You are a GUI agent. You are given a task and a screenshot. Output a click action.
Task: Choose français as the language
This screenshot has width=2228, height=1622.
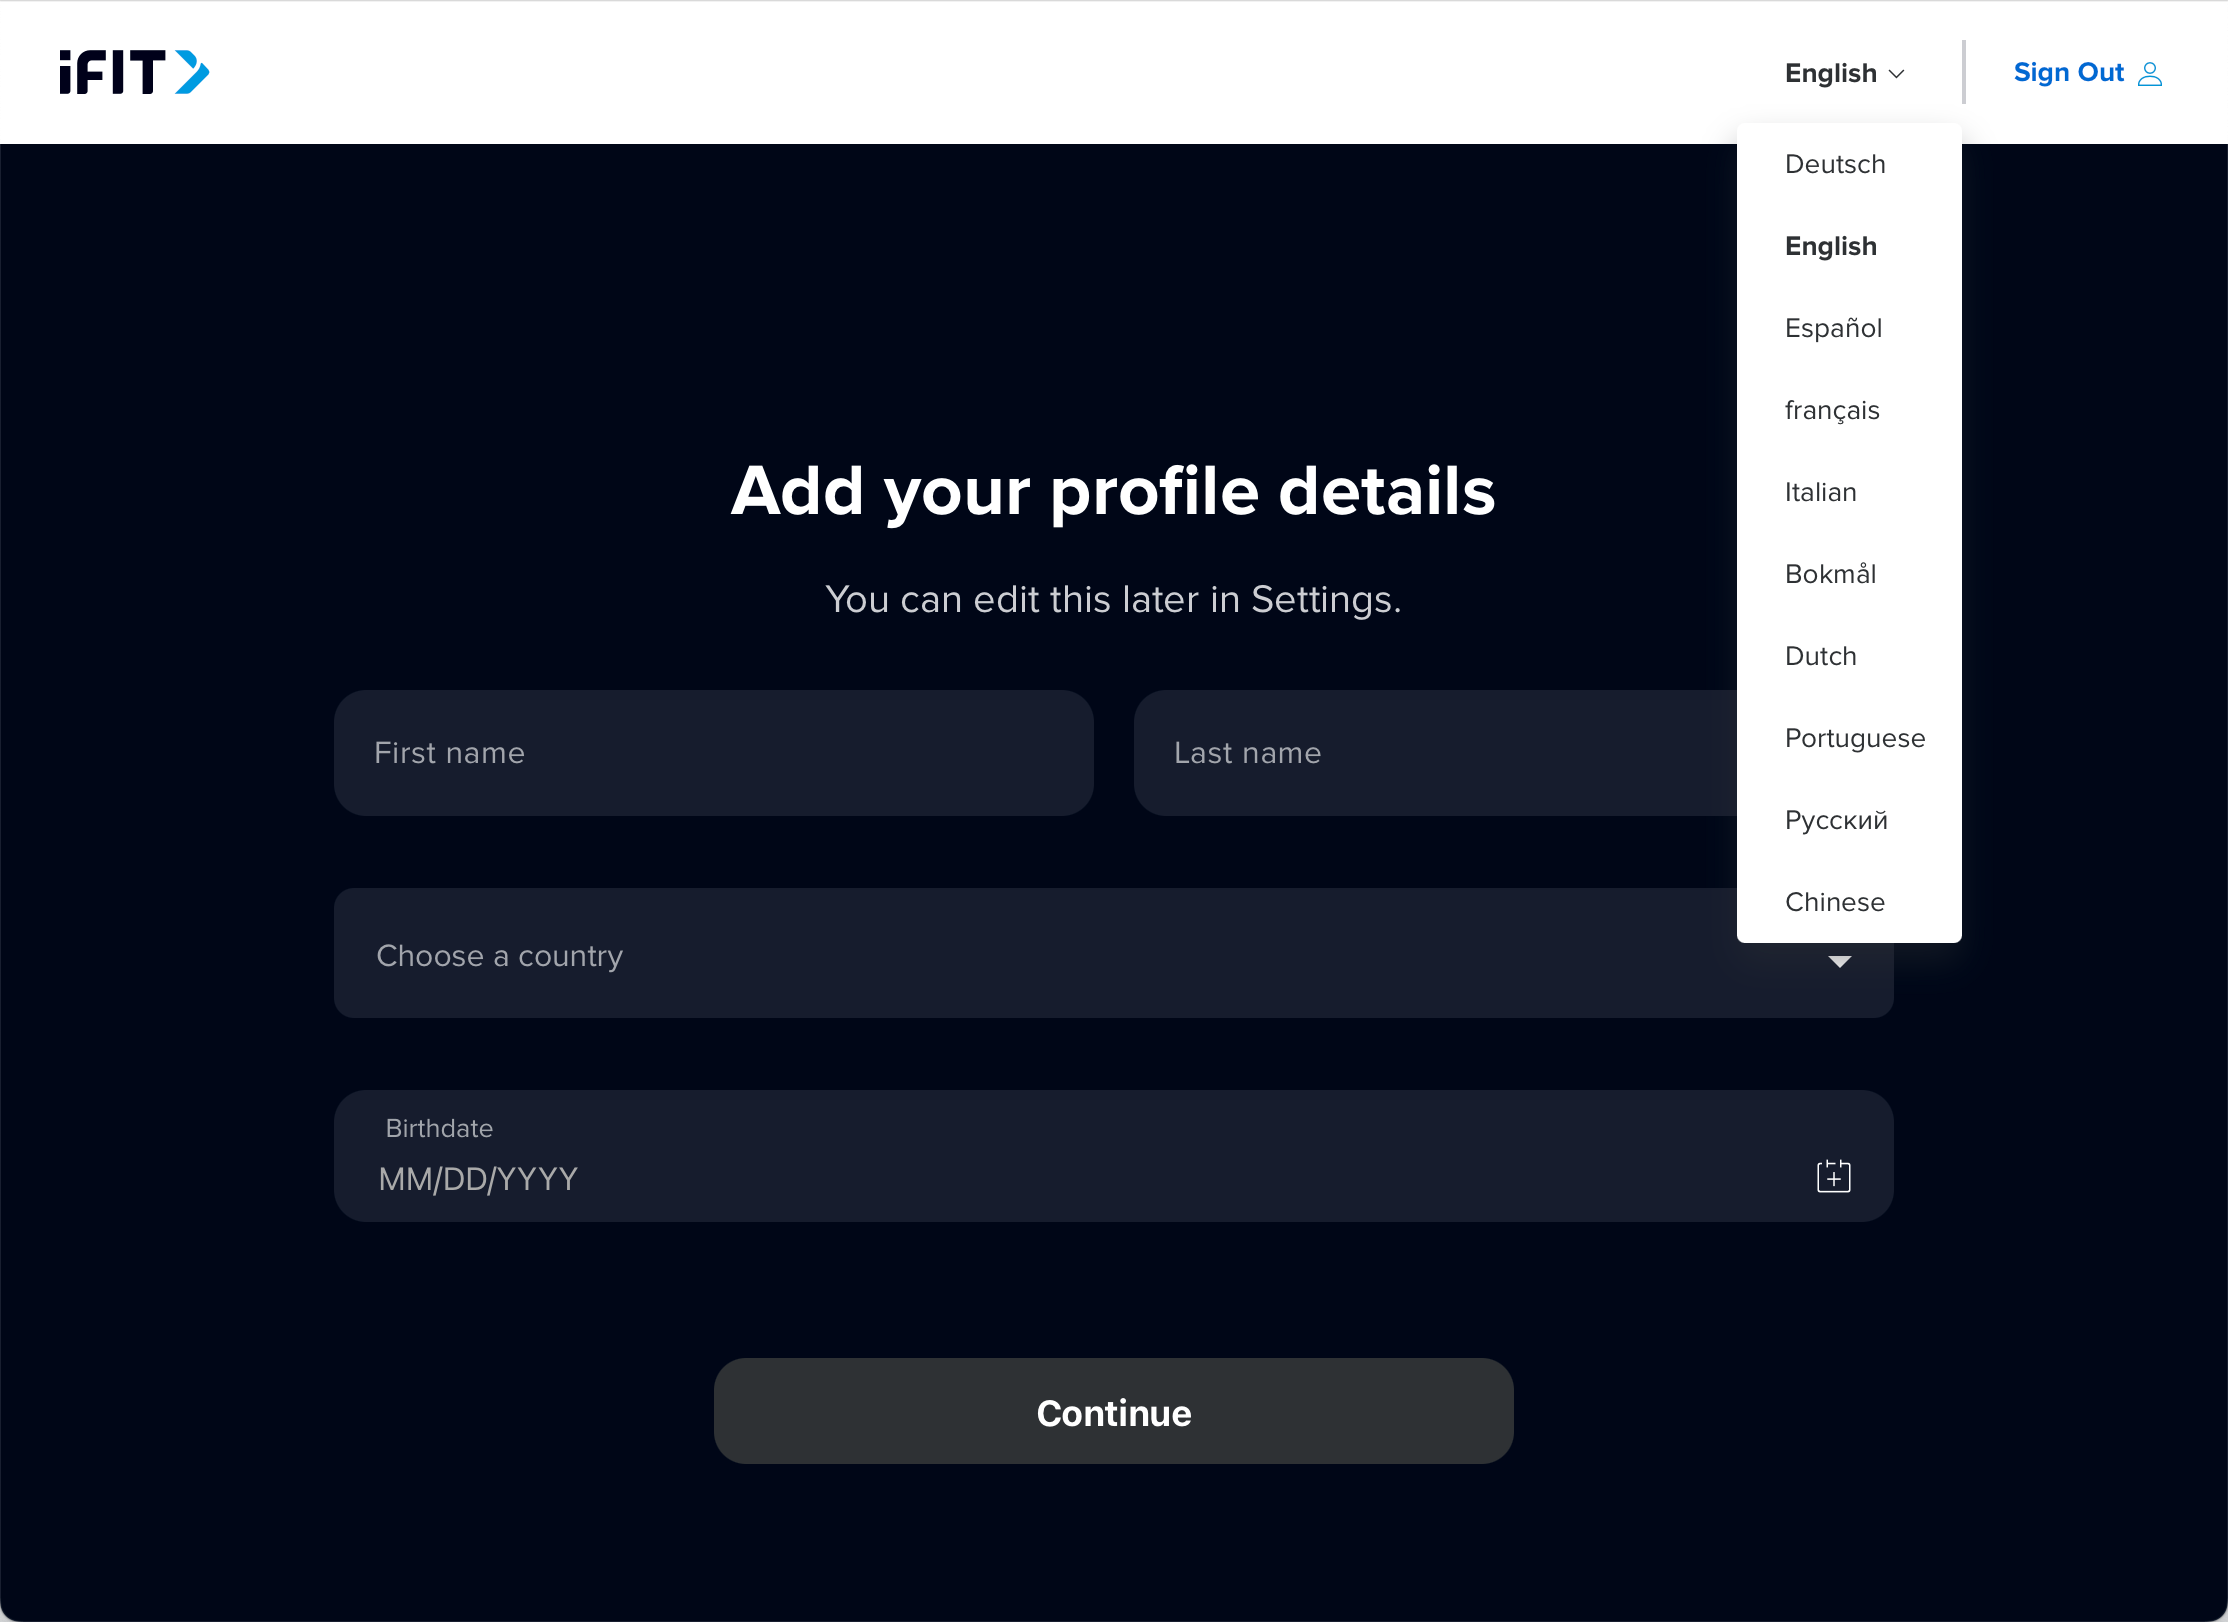pyautogui.click(x=1831, y=410)
